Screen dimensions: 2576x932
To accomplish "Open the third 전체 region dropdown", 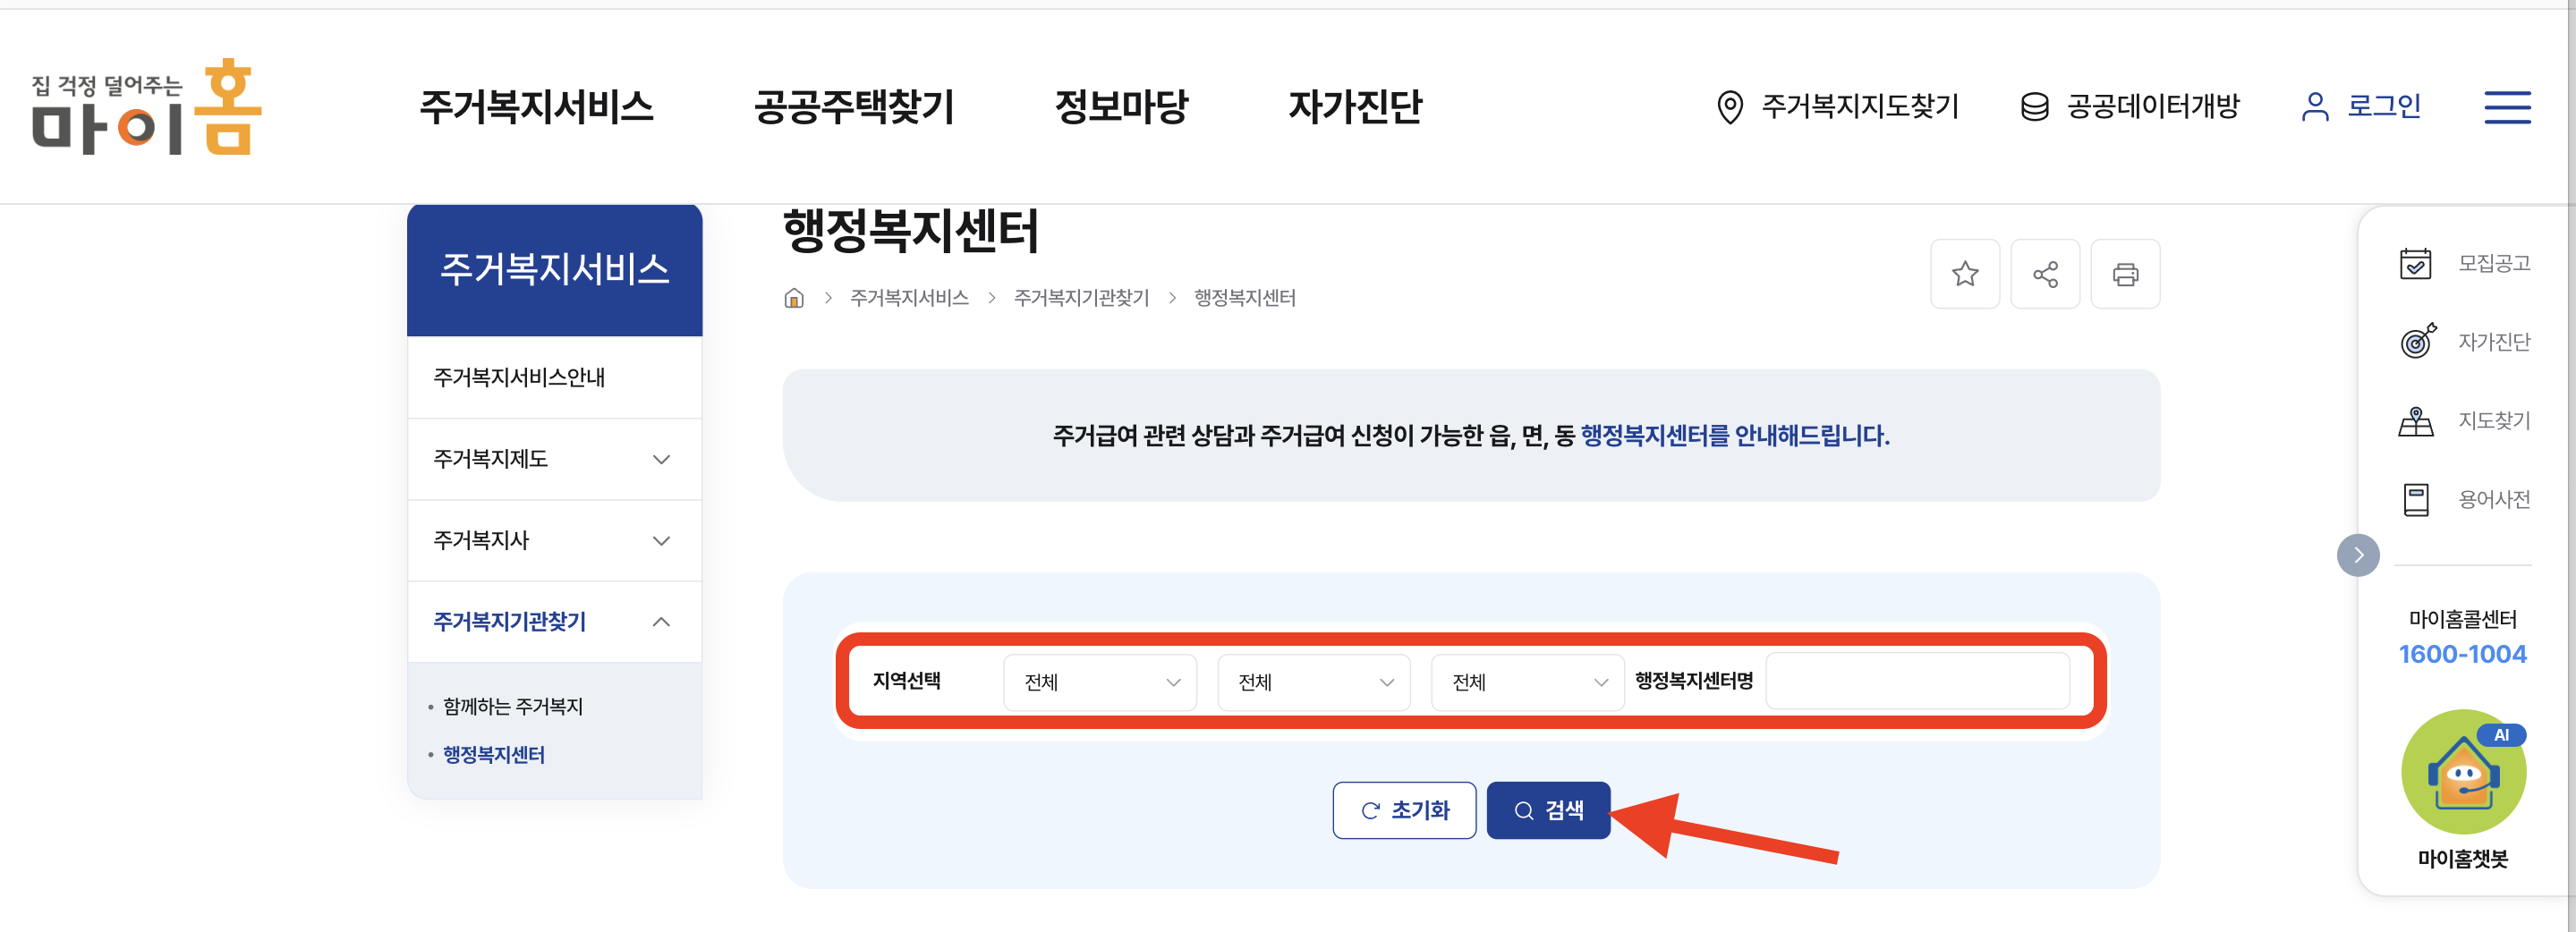I will point(1527,682).
